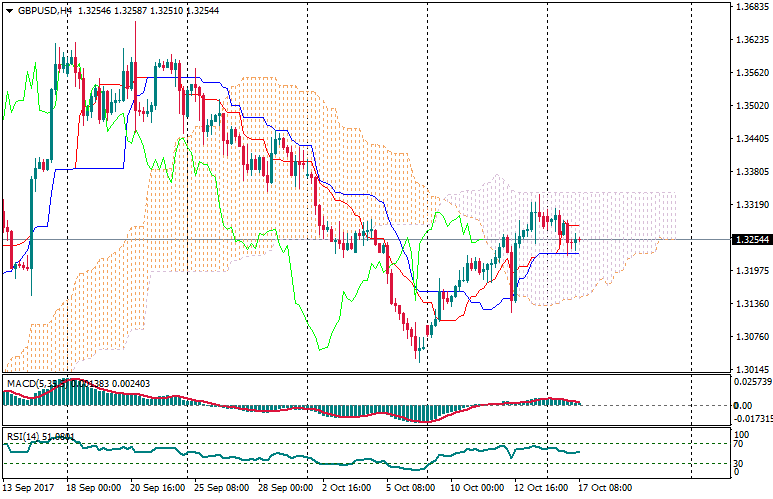Click the 20 Sep 16:00 time label
The width and height of the screenshot is (773, 499).
pyautogui.click(x=156, y=488)
